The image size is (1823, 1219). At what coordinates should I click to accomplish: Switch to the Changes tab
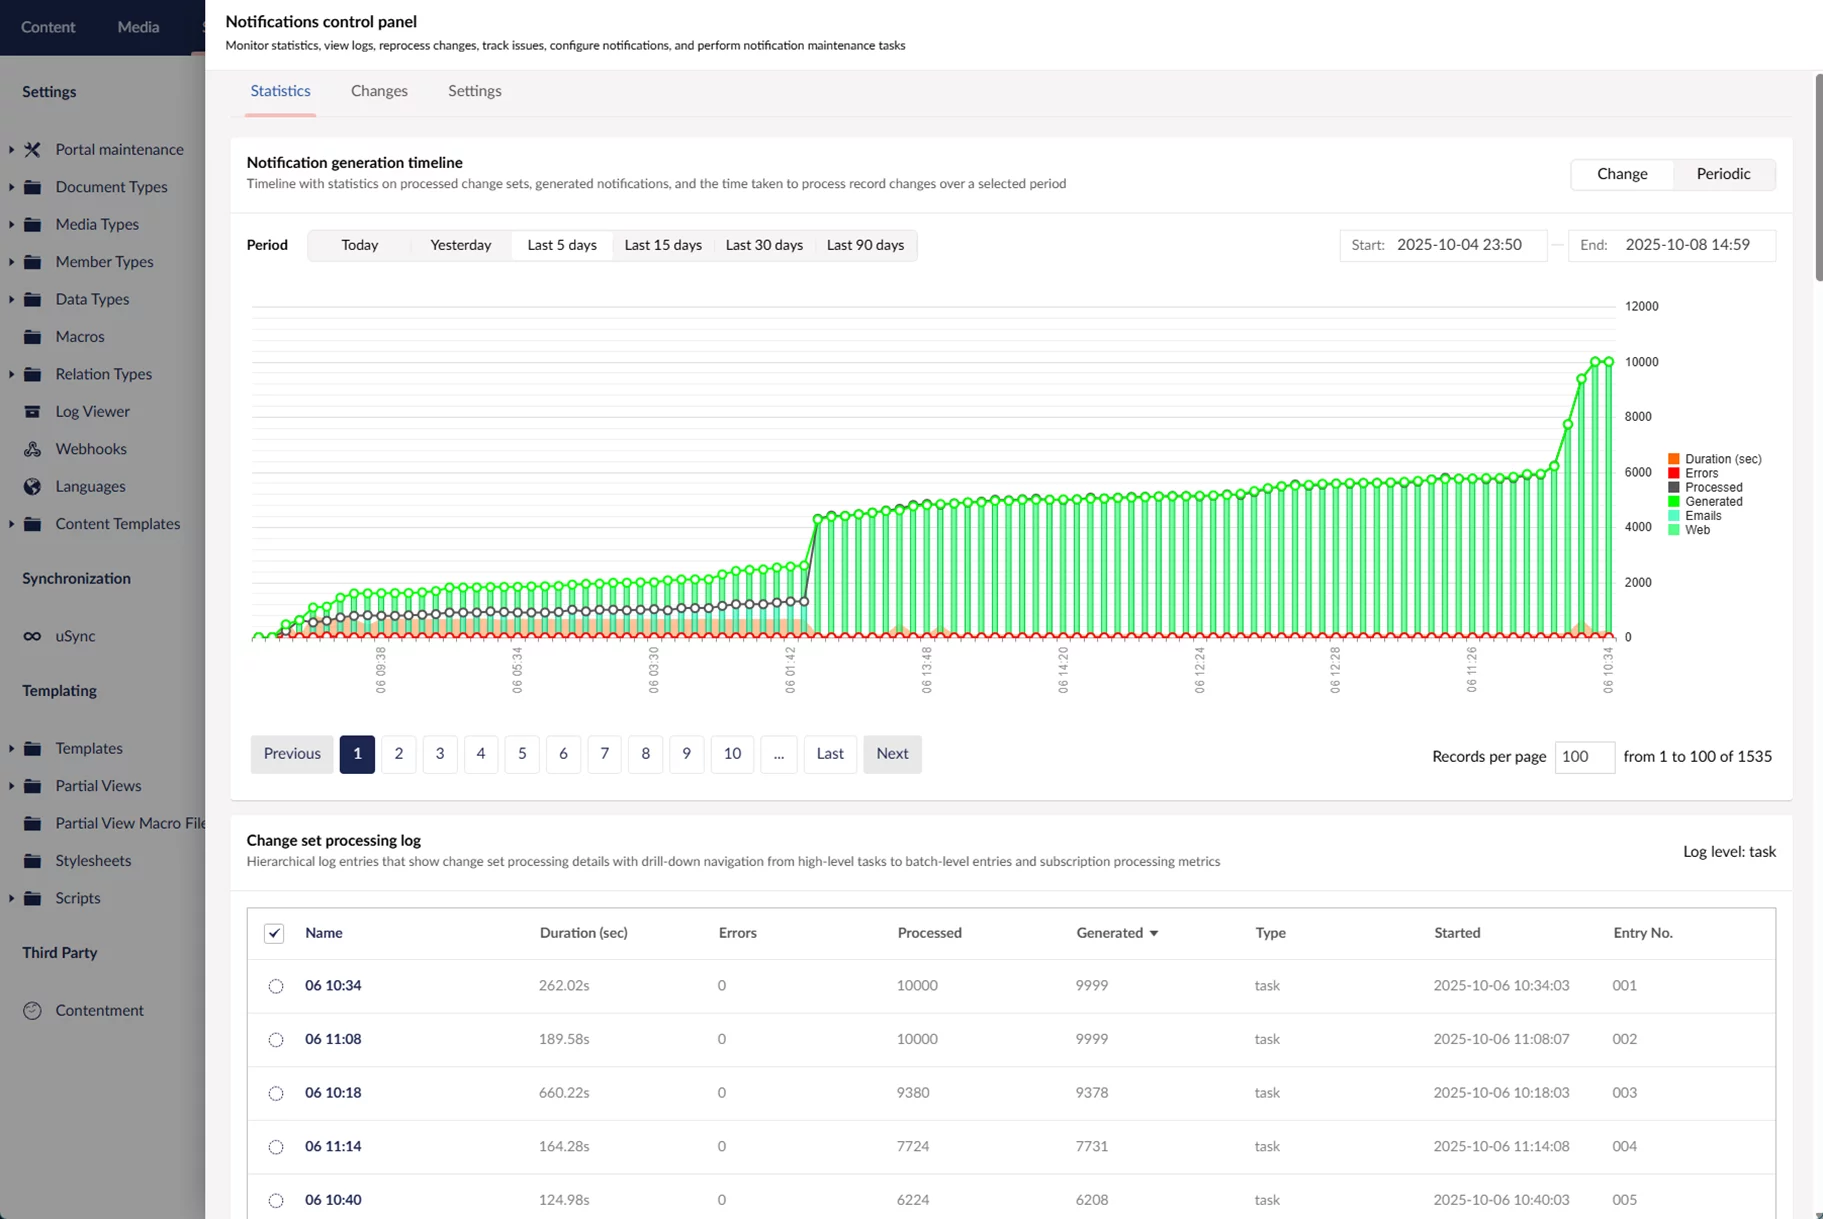point(379,91)
